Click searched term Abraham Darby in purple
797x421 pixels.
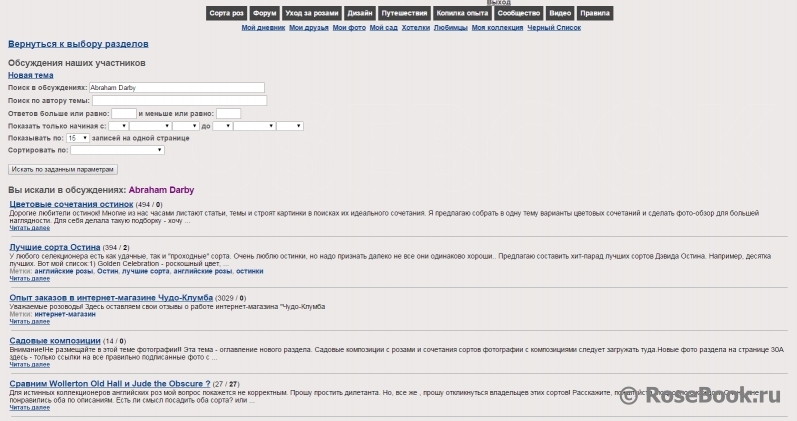161,190
